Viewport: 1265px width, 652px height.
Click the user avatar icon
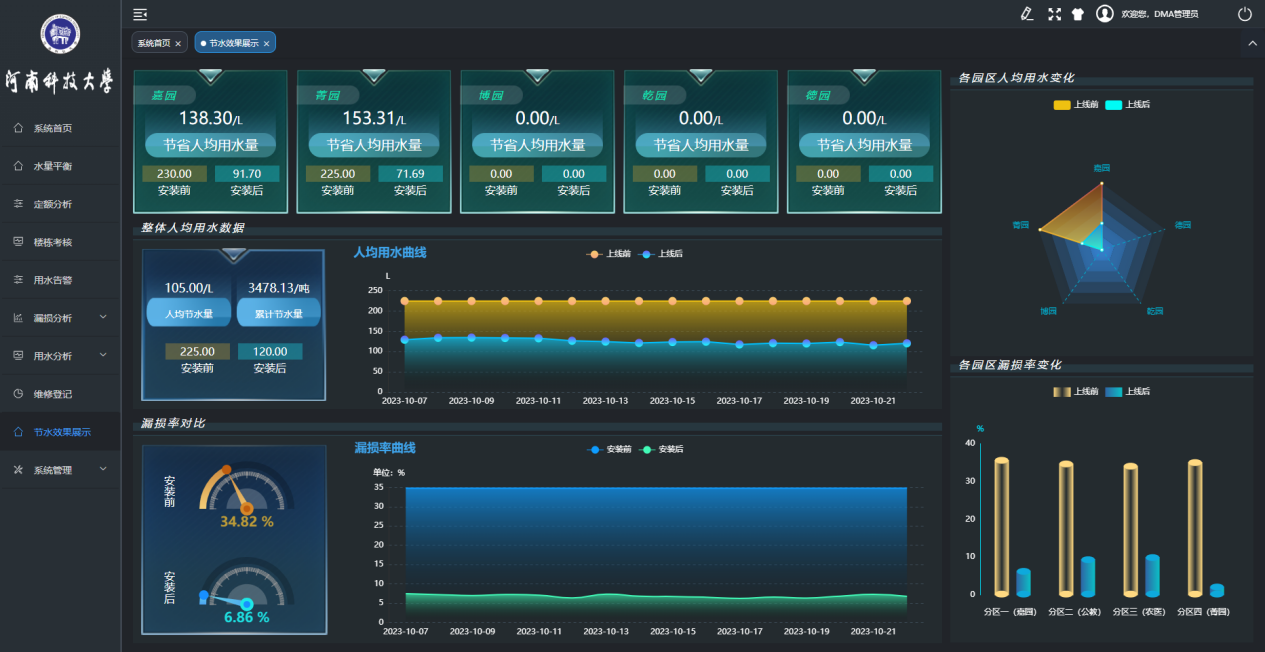(1105, 14)
